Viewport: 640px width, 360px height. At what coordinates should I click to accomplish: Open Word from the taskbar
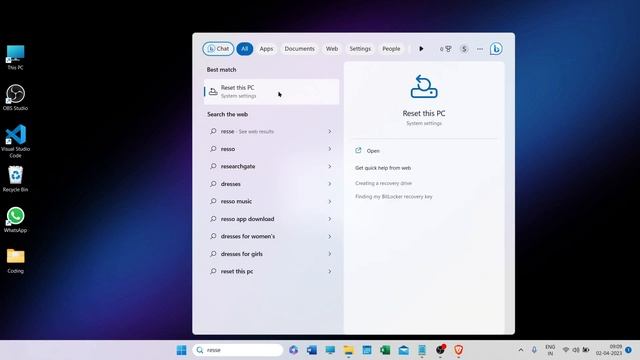pyautogui.click(x=311, y=350)
